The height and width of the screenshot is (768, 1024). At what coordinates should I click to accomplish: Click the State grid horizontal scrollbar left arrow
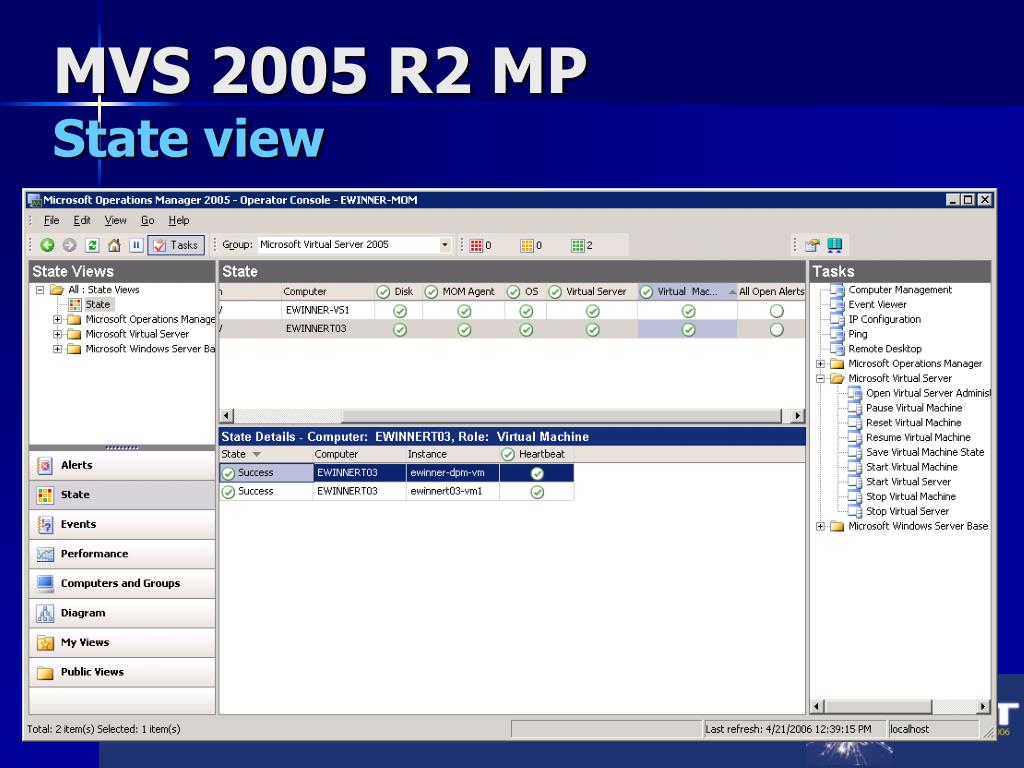tap(227, 415)
